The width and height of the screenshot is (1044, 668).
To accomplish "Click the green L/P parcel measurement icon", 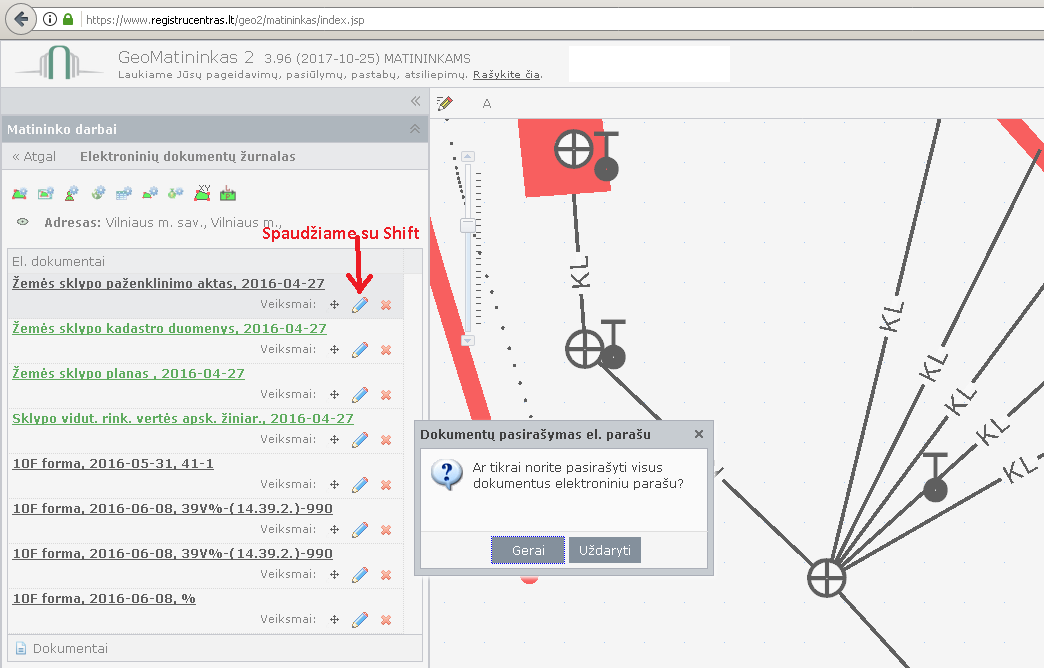I will [x=228, y=194].
